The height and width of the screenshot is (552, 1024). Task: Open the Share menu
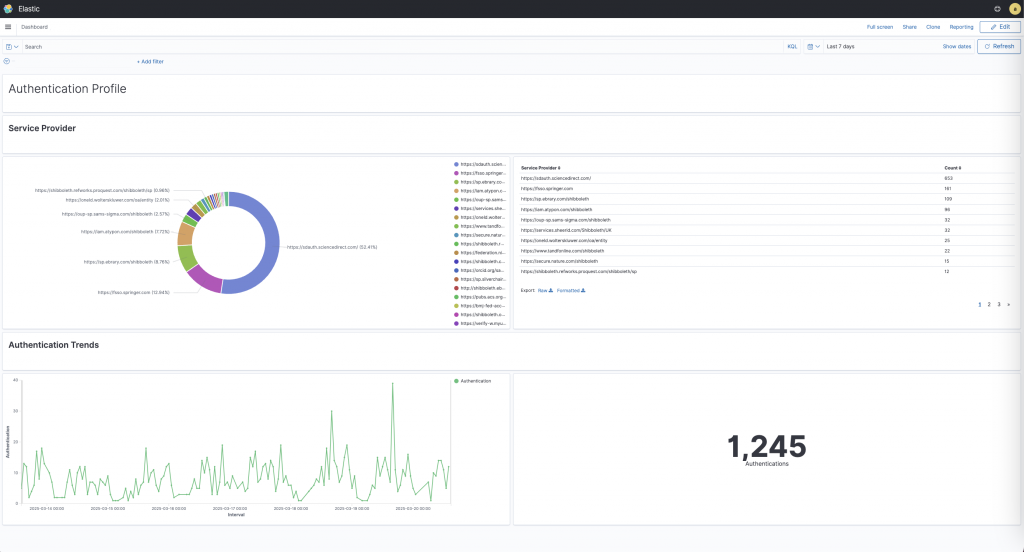[909, 27]
